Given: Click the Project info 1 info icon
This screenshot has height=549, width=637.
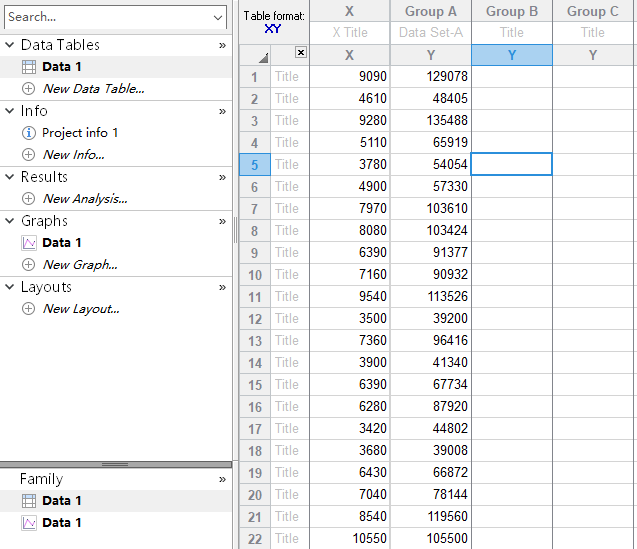Looking at the screenshot, I should pos(28,133).
